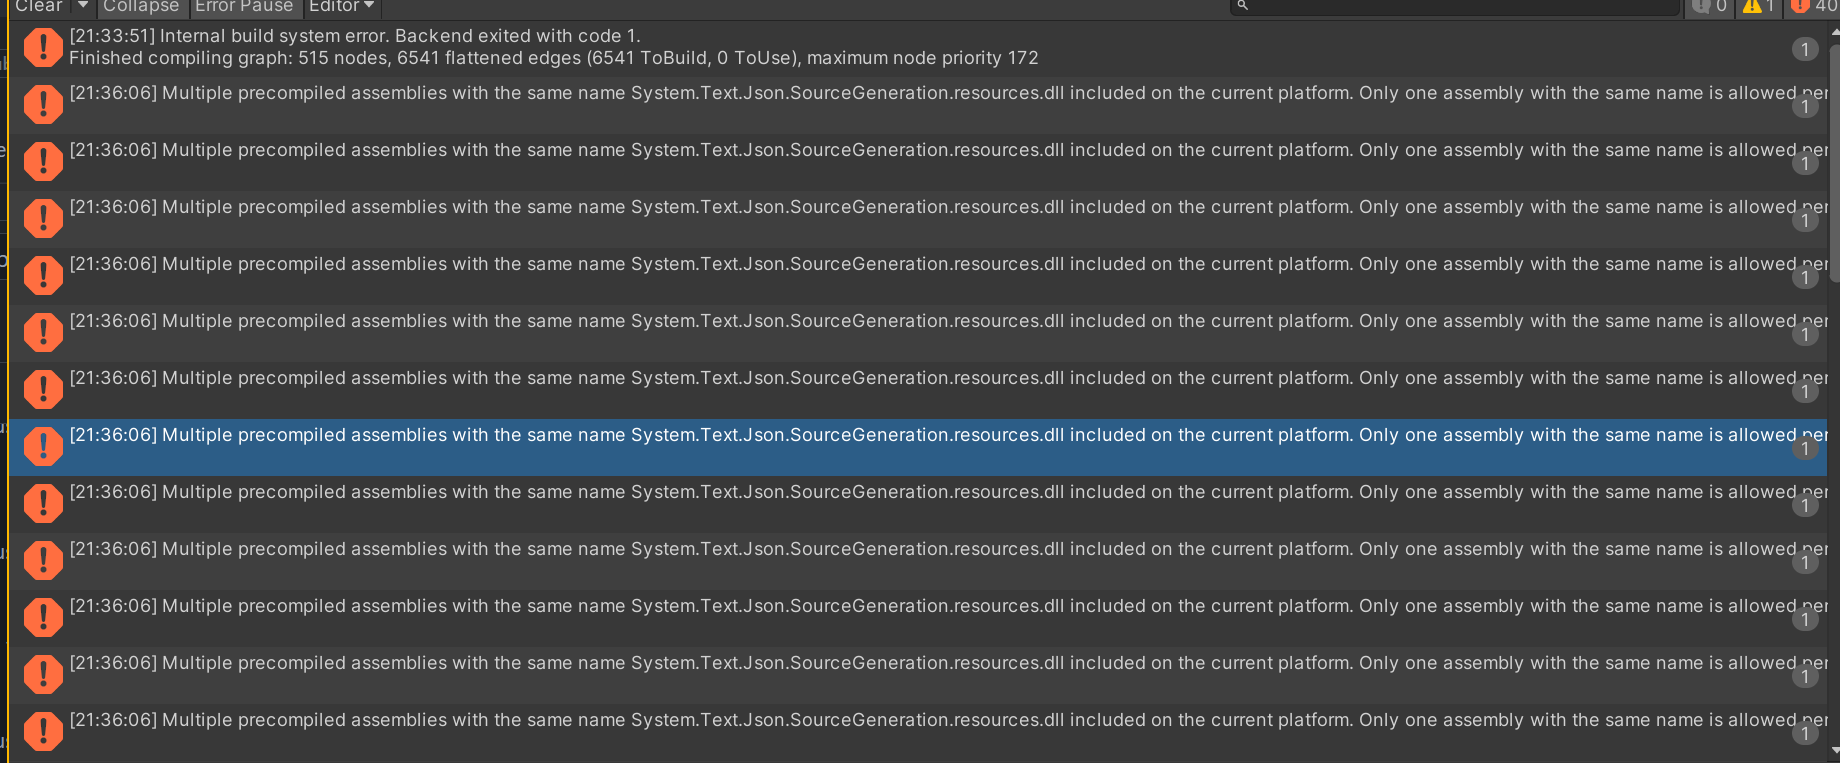Click the error icon on the first 21:36:06 entry
The height and width of the screenshot is (763, 1840).
click(x=43, y=104)
